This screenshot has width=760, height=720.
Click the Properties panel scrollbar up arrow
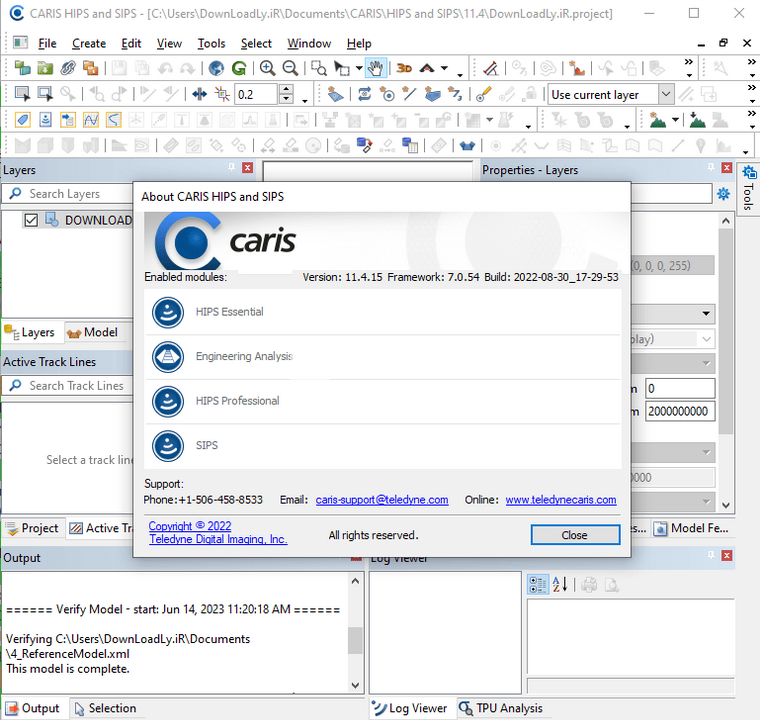(726, 221)
